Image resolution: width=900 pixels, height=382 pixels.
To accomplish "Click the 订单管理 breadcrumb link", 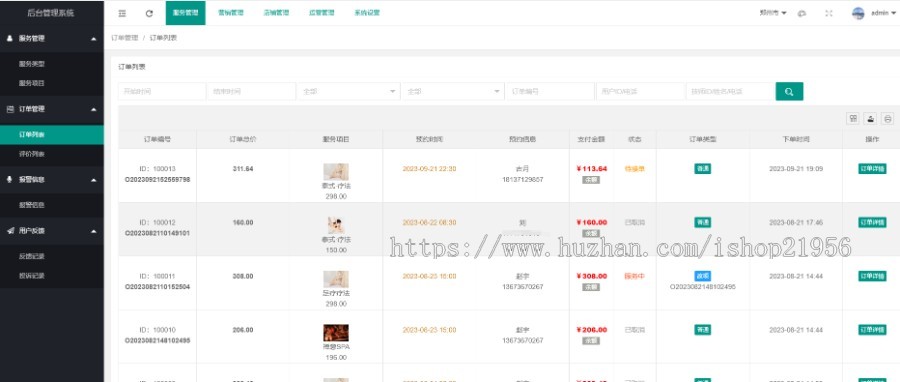I will point(125,38).
